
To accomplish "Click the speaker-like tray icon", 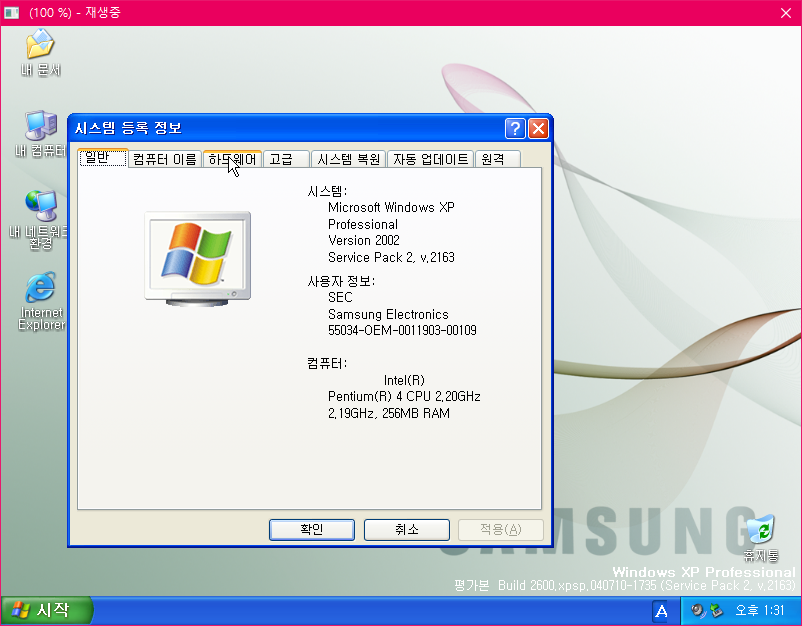I will [698, 610].
